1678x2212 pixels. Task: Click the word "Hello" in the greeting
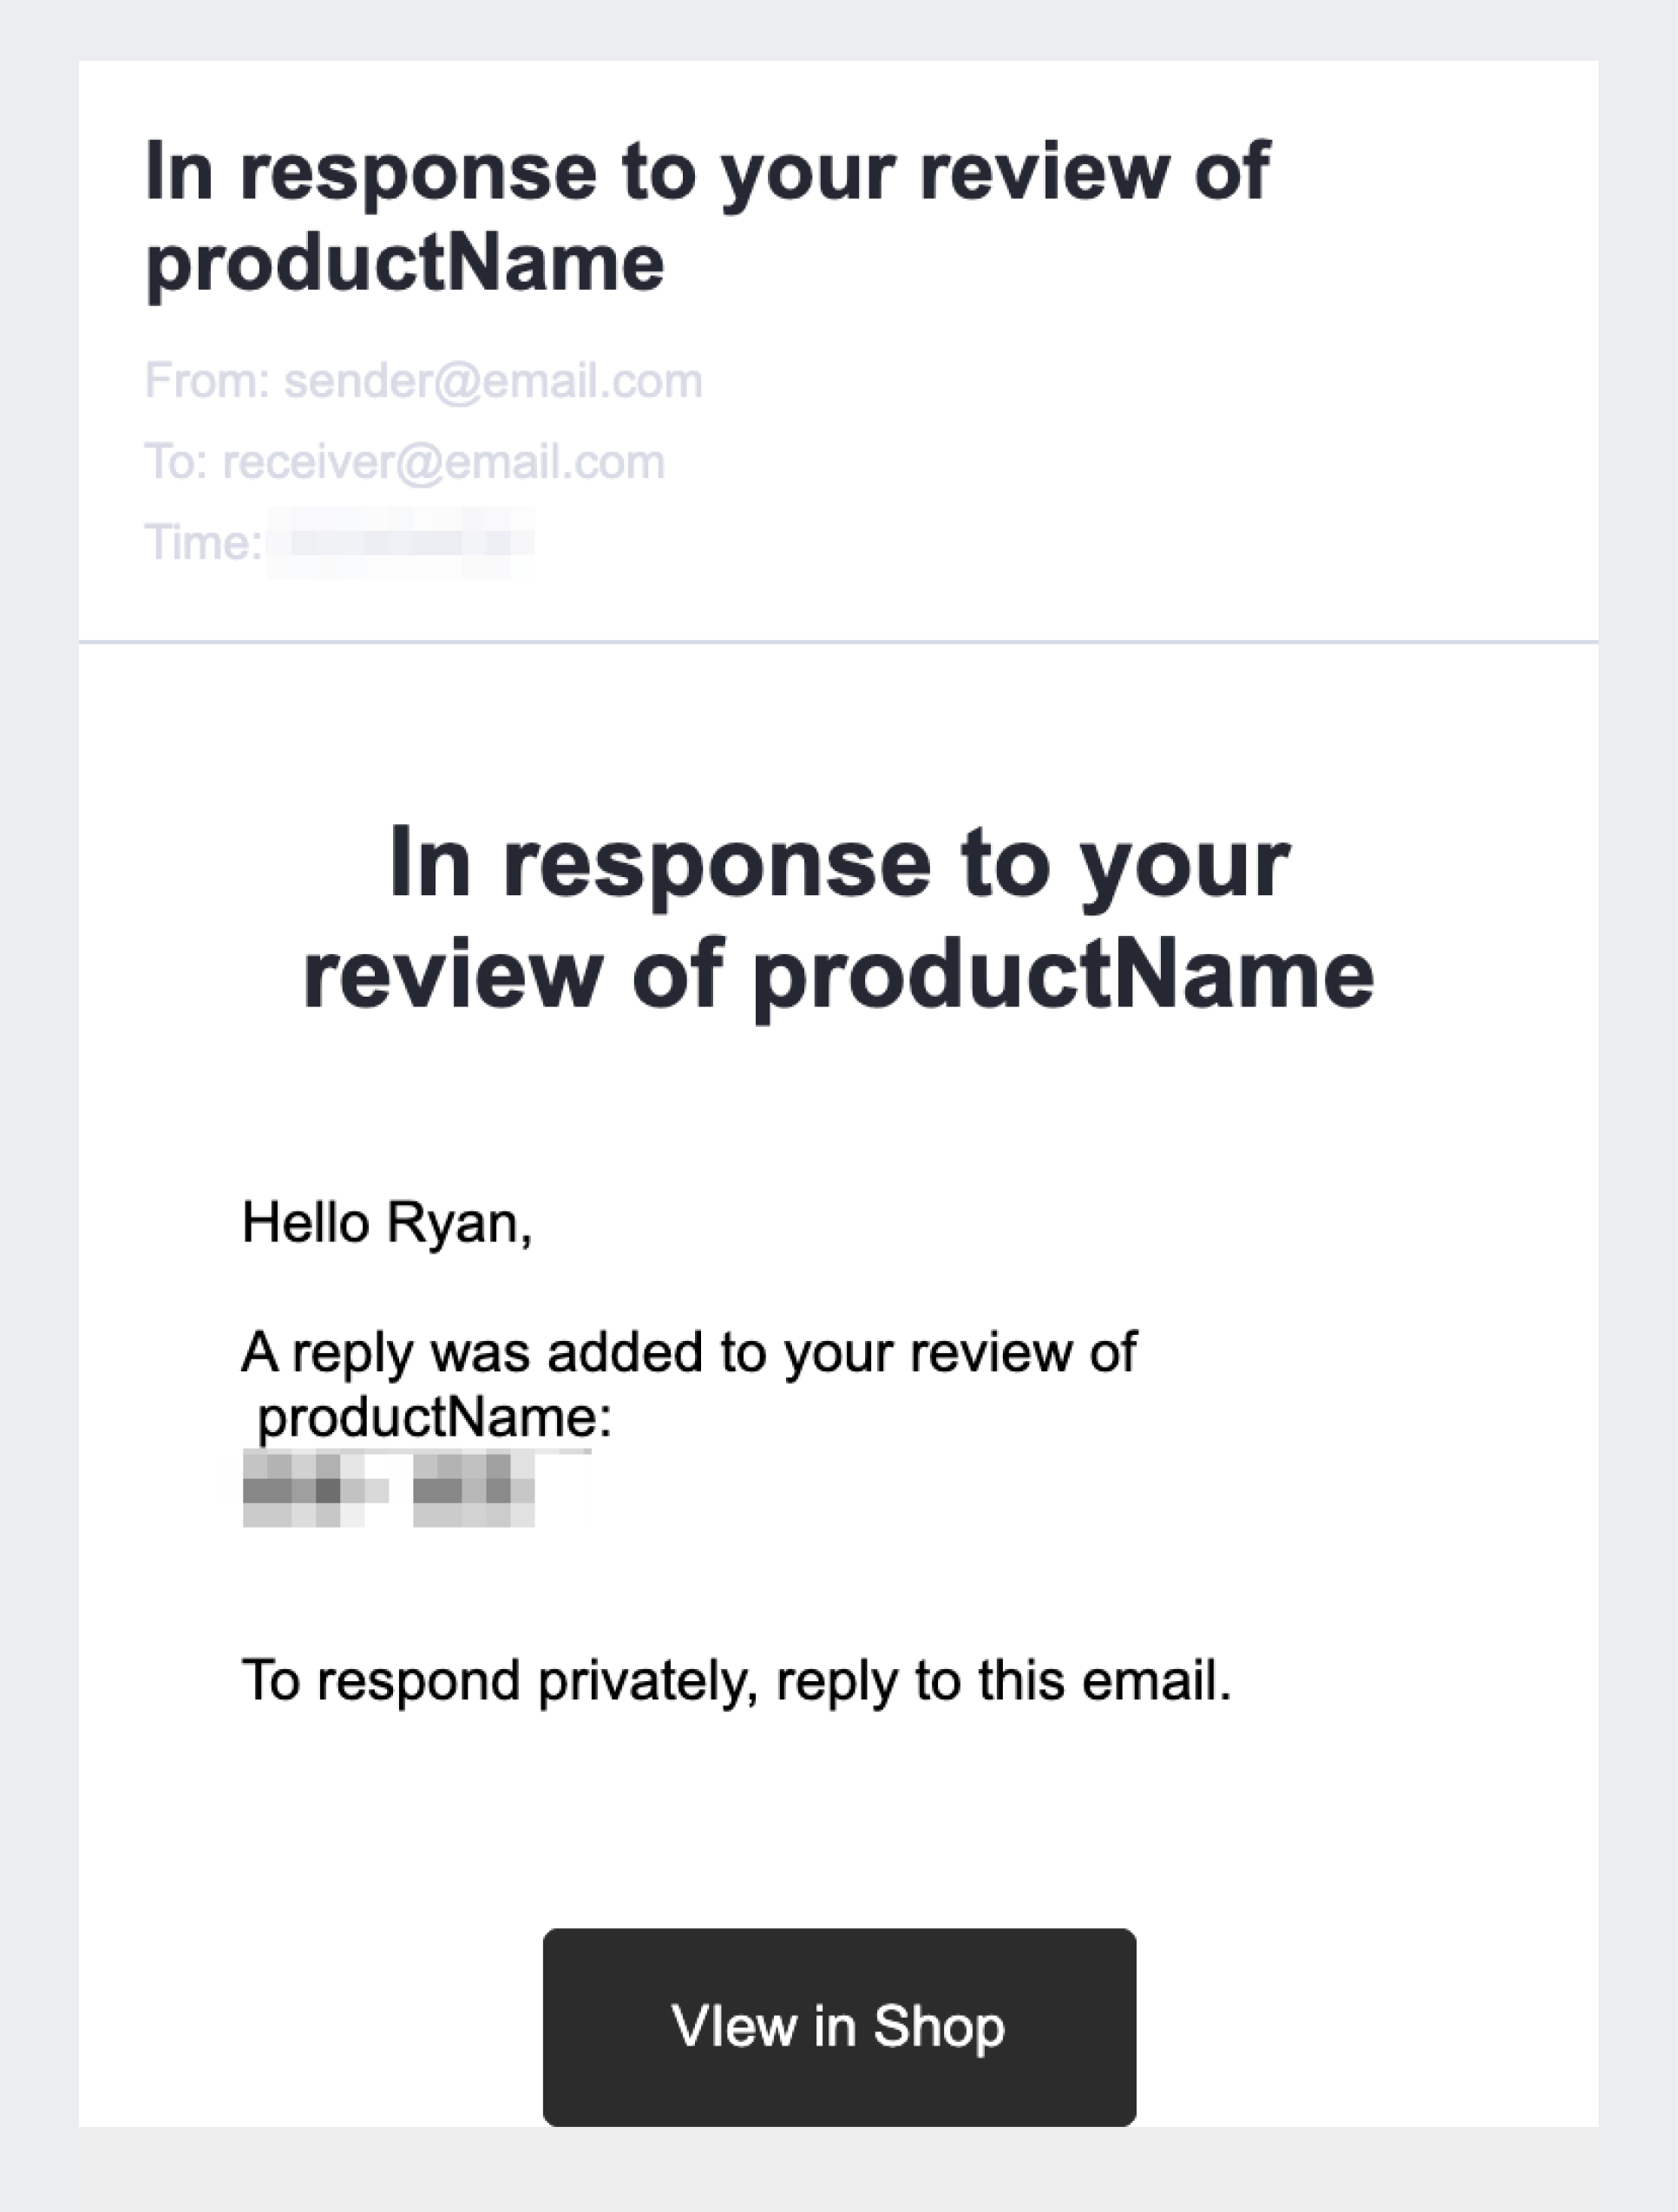pyautogui.click(x=305, y=1222)
